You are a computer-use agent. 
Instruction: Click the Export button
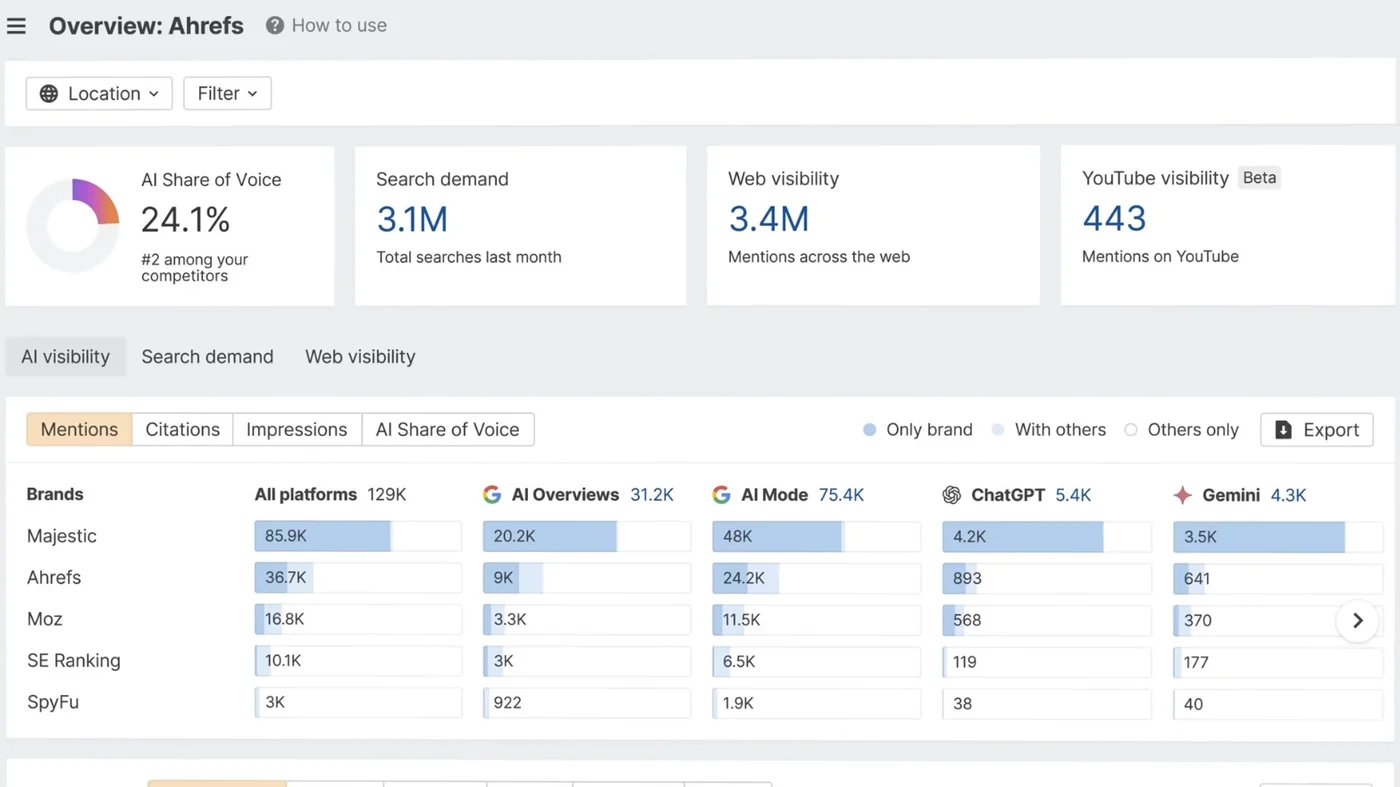1316,430
